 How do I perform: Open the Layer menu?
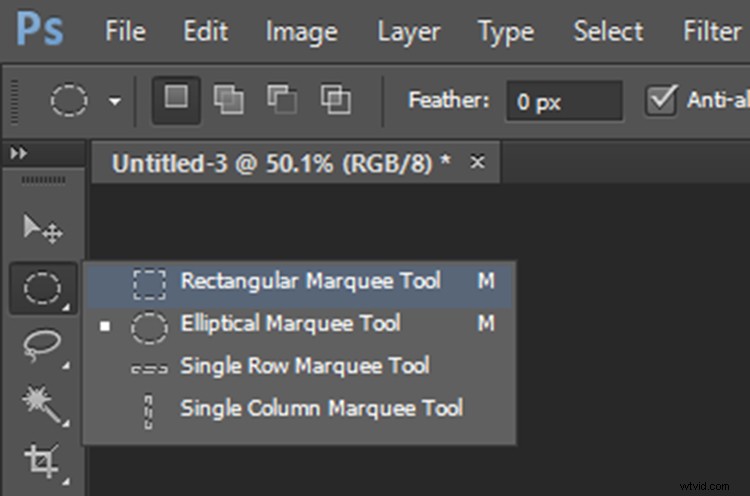pyautogui.click(x=409, y=31)
